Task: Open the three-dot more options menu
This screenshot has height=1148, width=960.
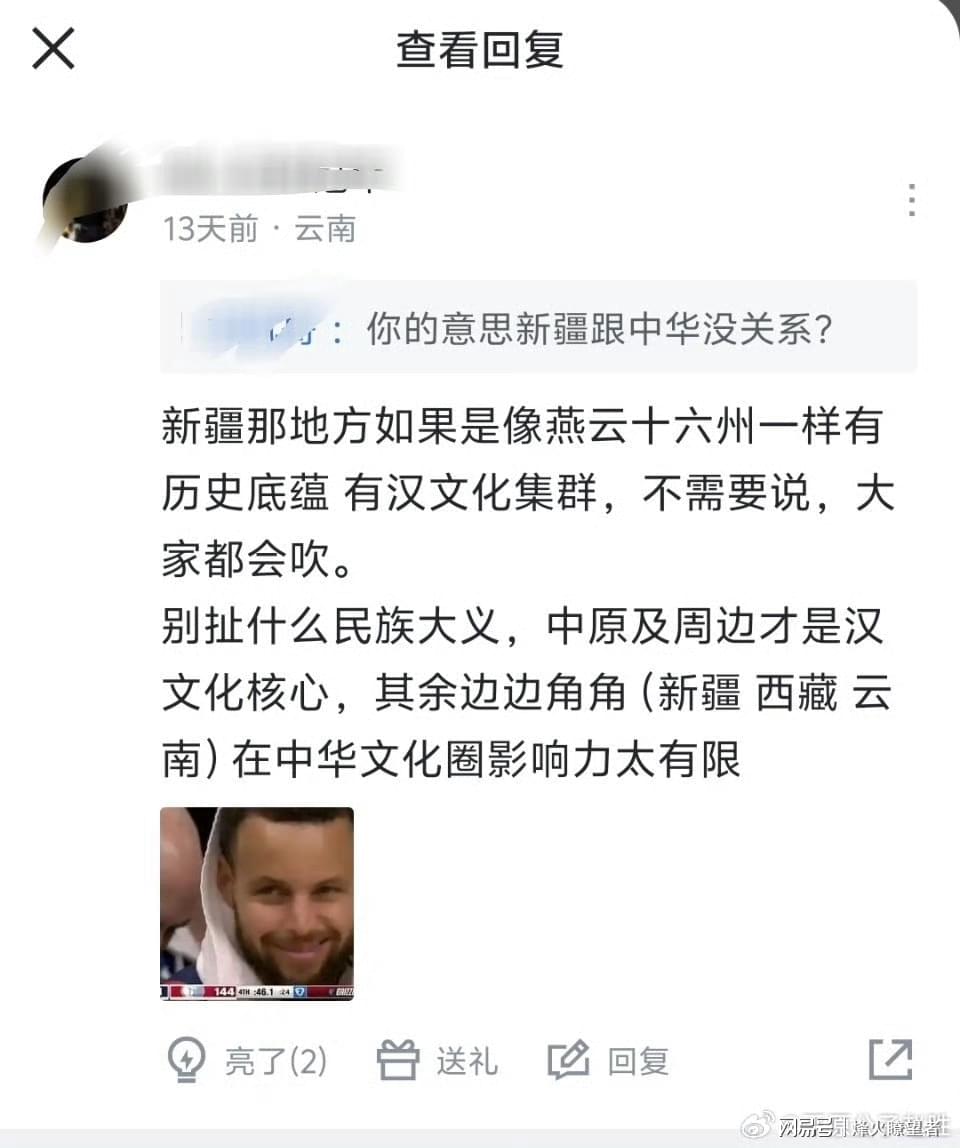Action: click(911, 200)
